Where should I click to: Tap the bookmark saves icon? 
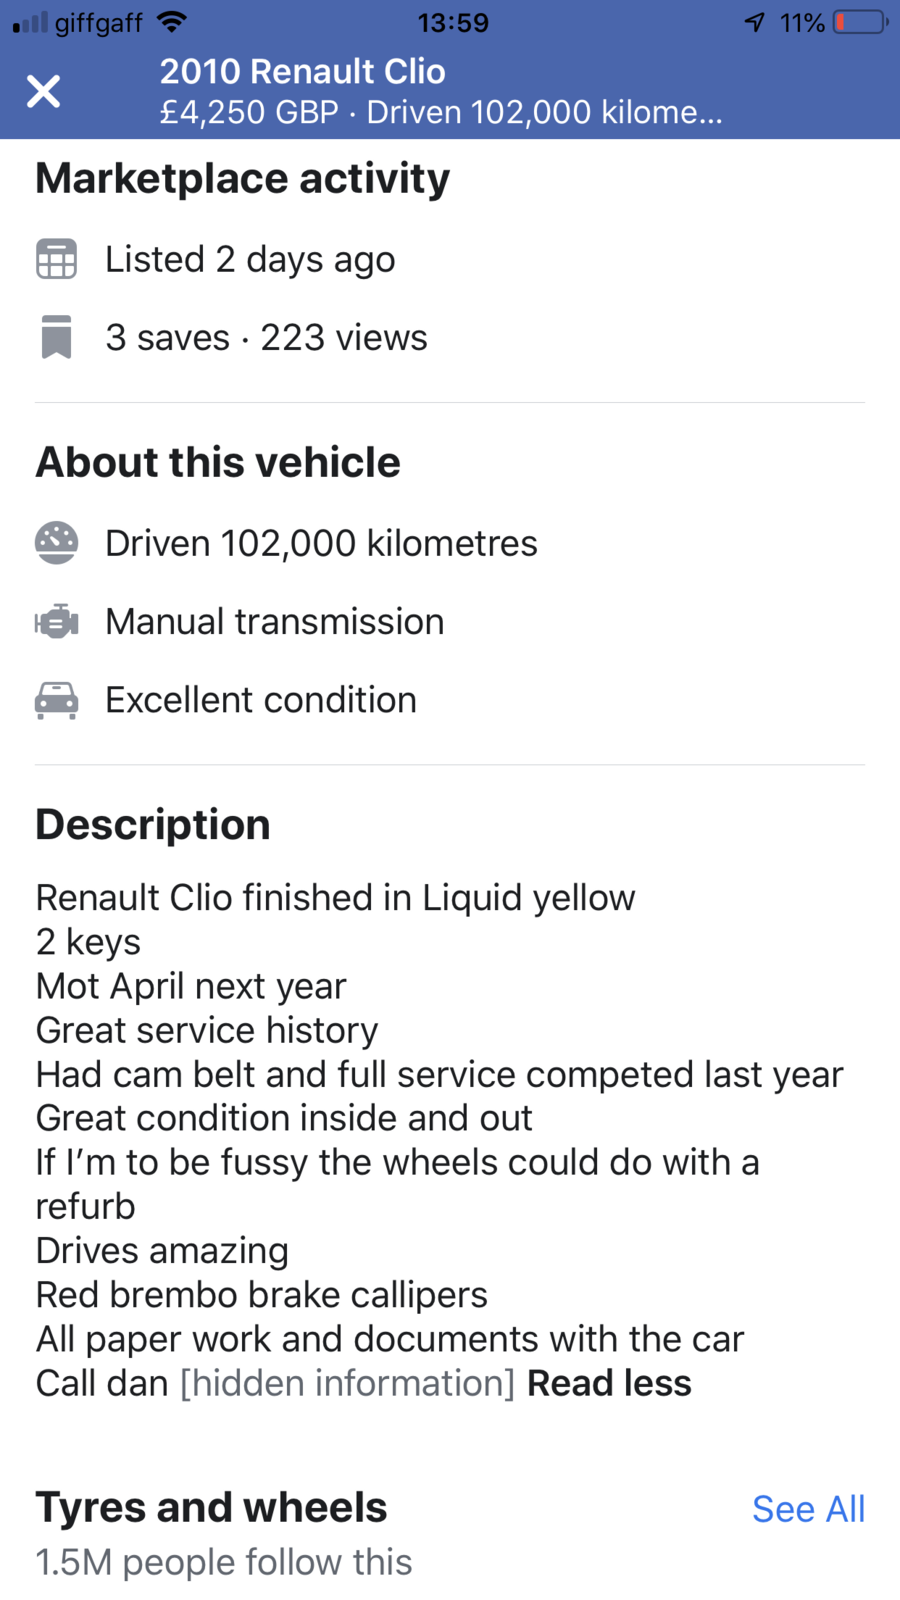click(x=56, y=337)
